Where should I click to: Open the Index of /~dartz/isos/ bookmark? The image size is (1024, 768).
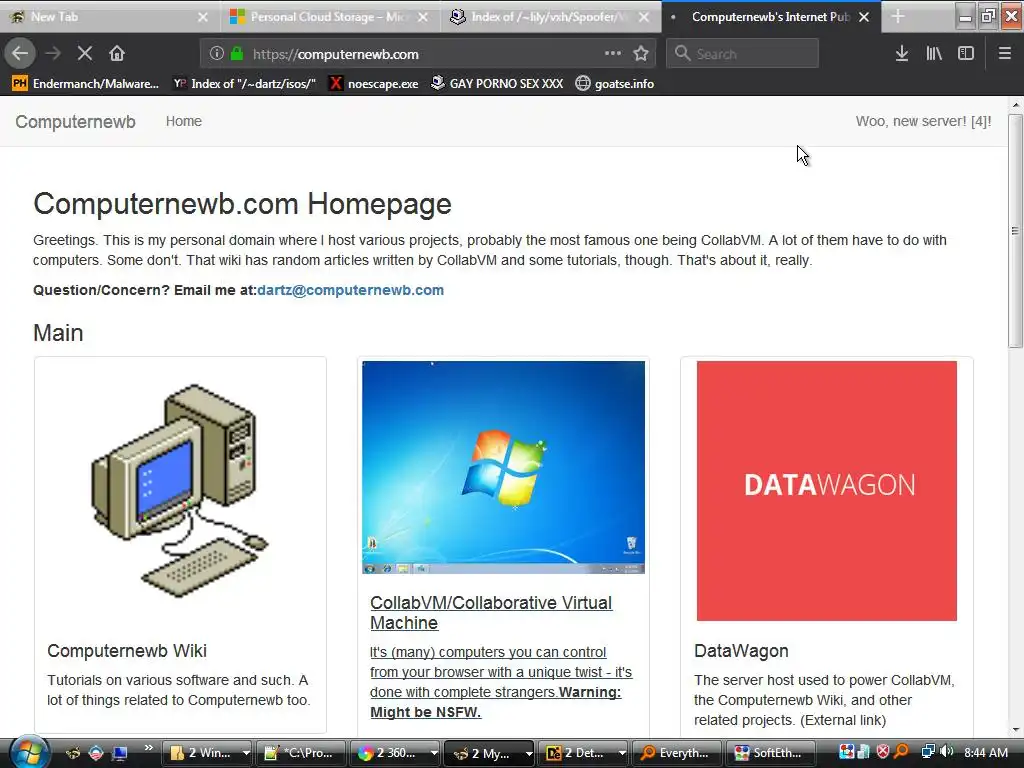[x=244, y=84]
